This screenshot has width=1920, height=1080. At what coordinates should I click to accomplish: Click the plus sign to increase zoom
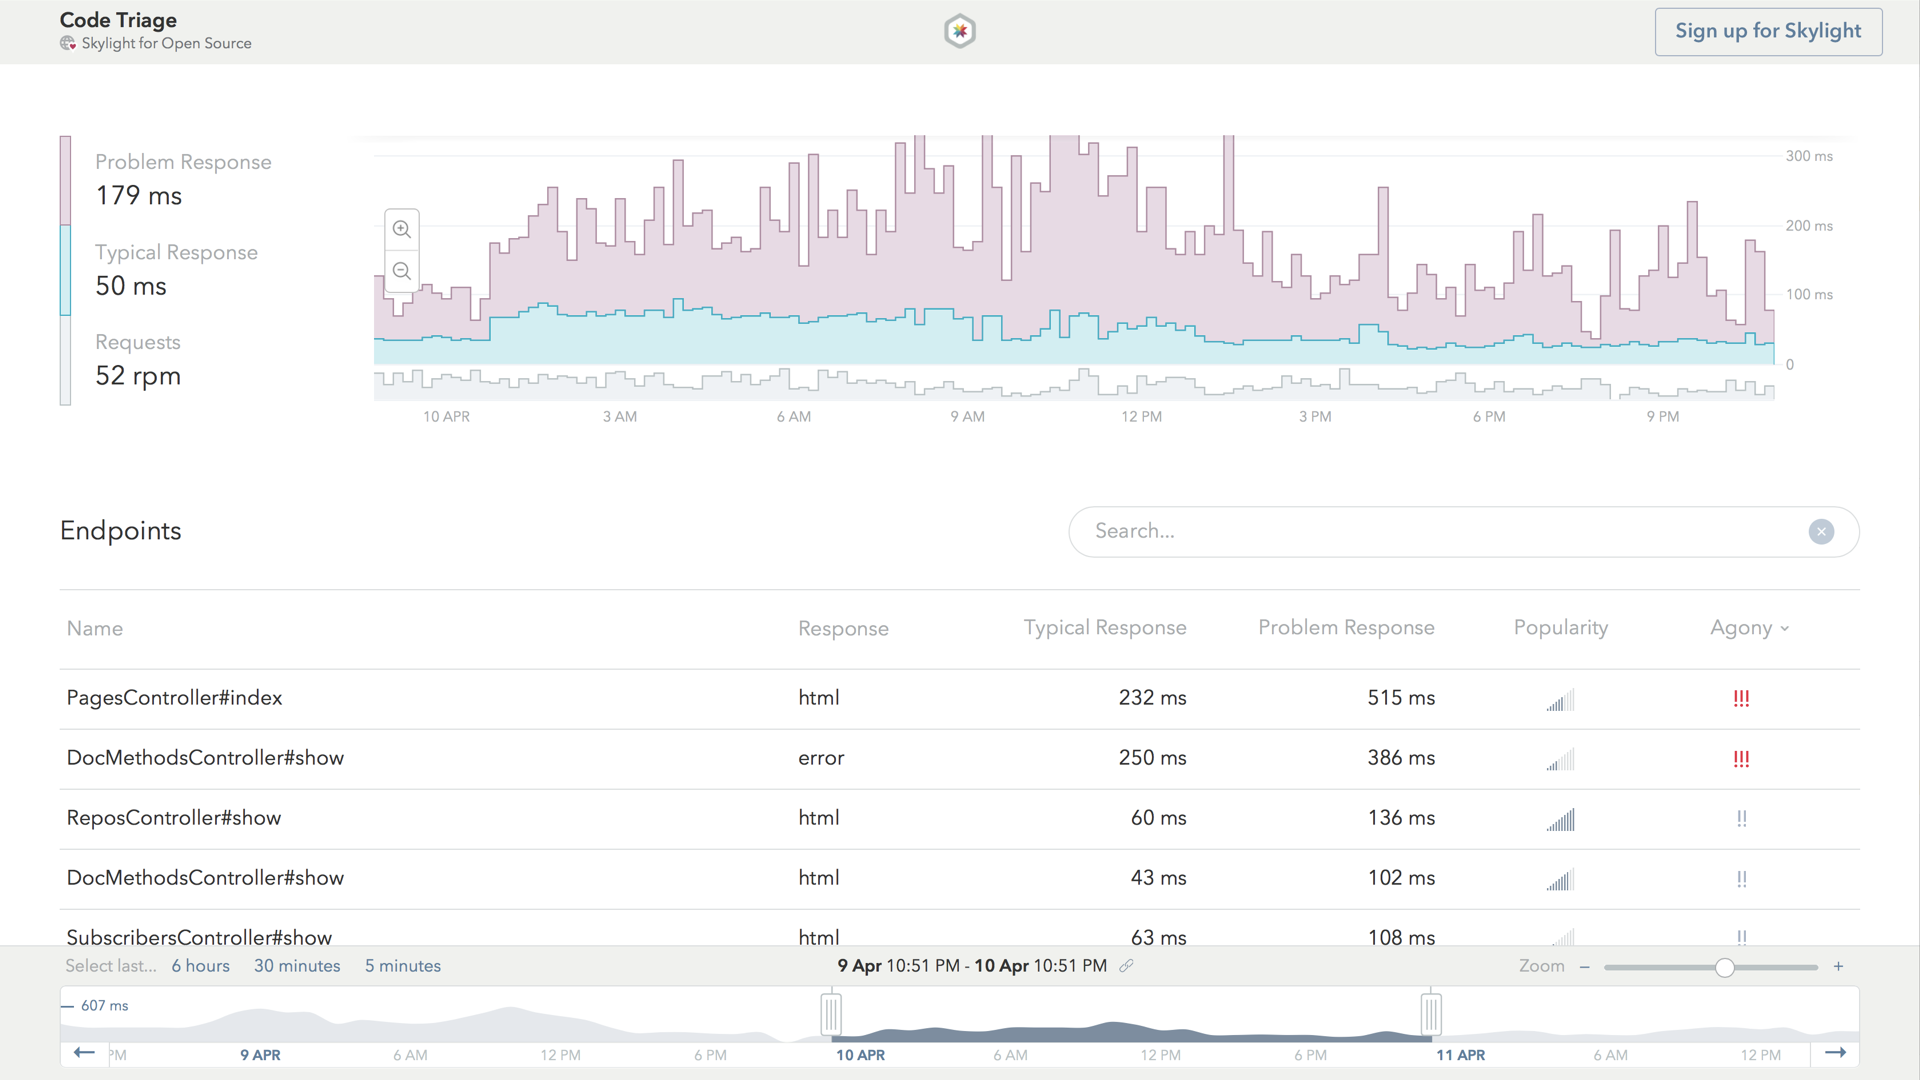(x=1838, y=966)
